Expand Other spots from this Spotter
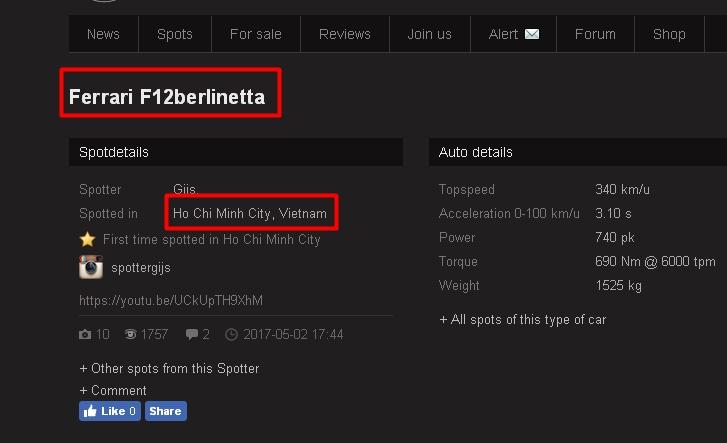Viewport: 727px width, 443px height. point(169,368)
